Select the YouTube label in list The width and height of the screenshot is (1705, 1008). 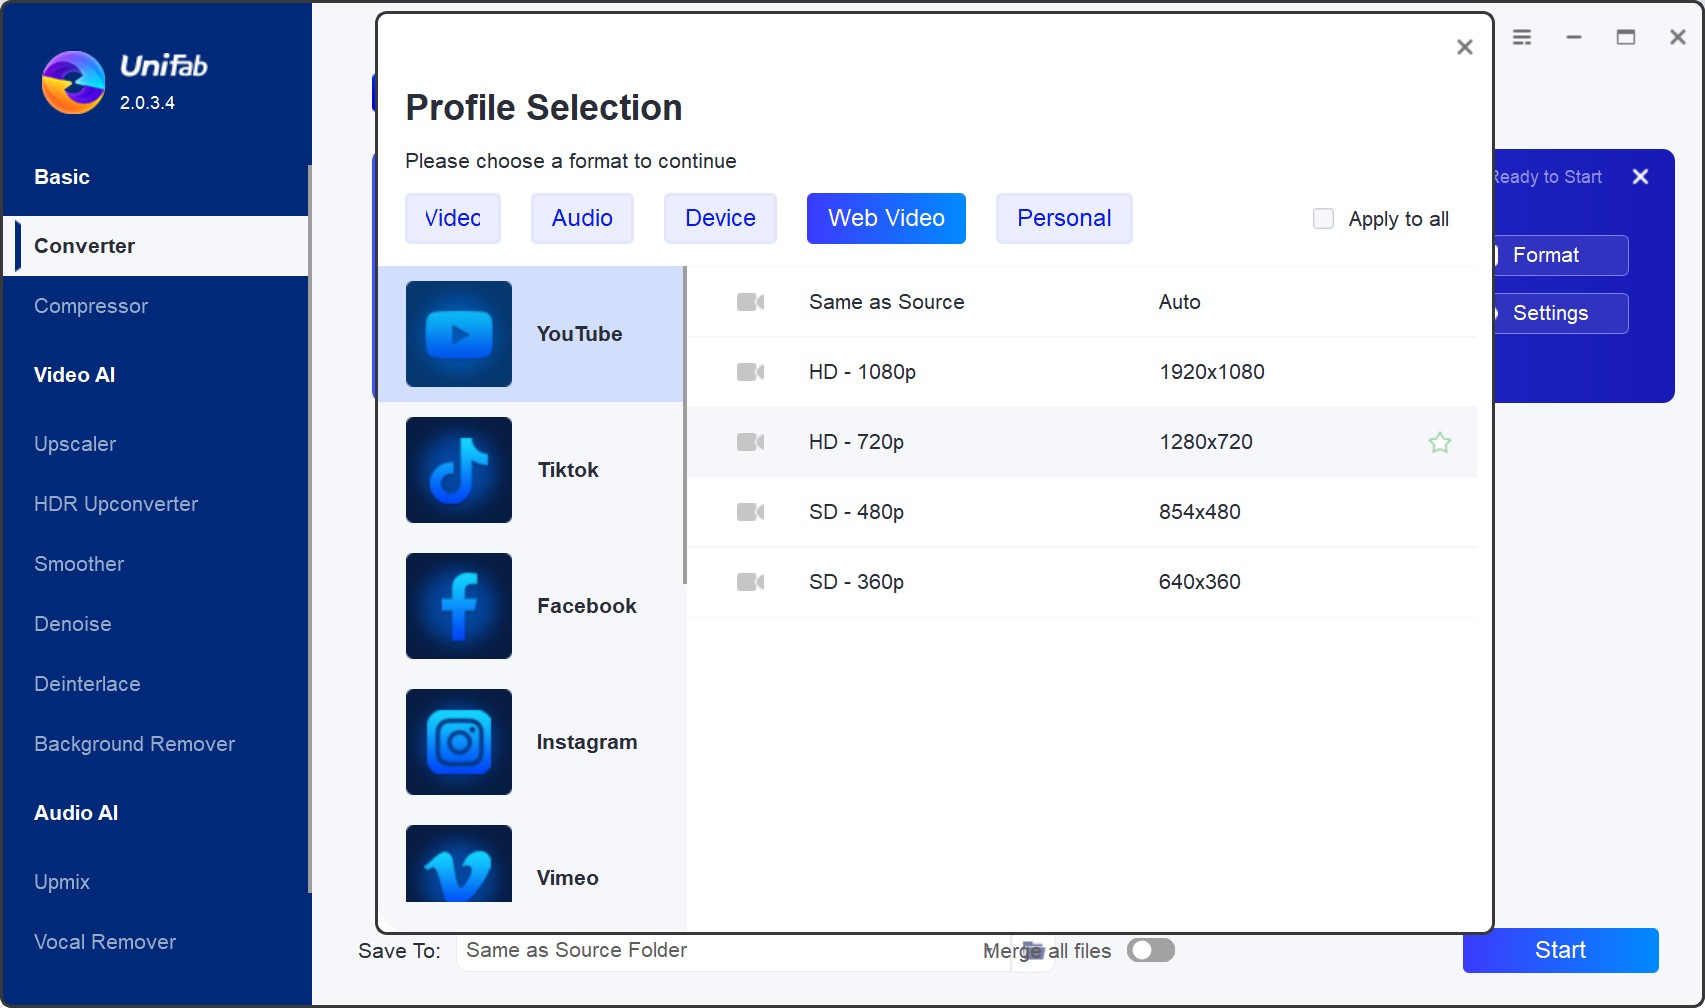coord(579,334)
